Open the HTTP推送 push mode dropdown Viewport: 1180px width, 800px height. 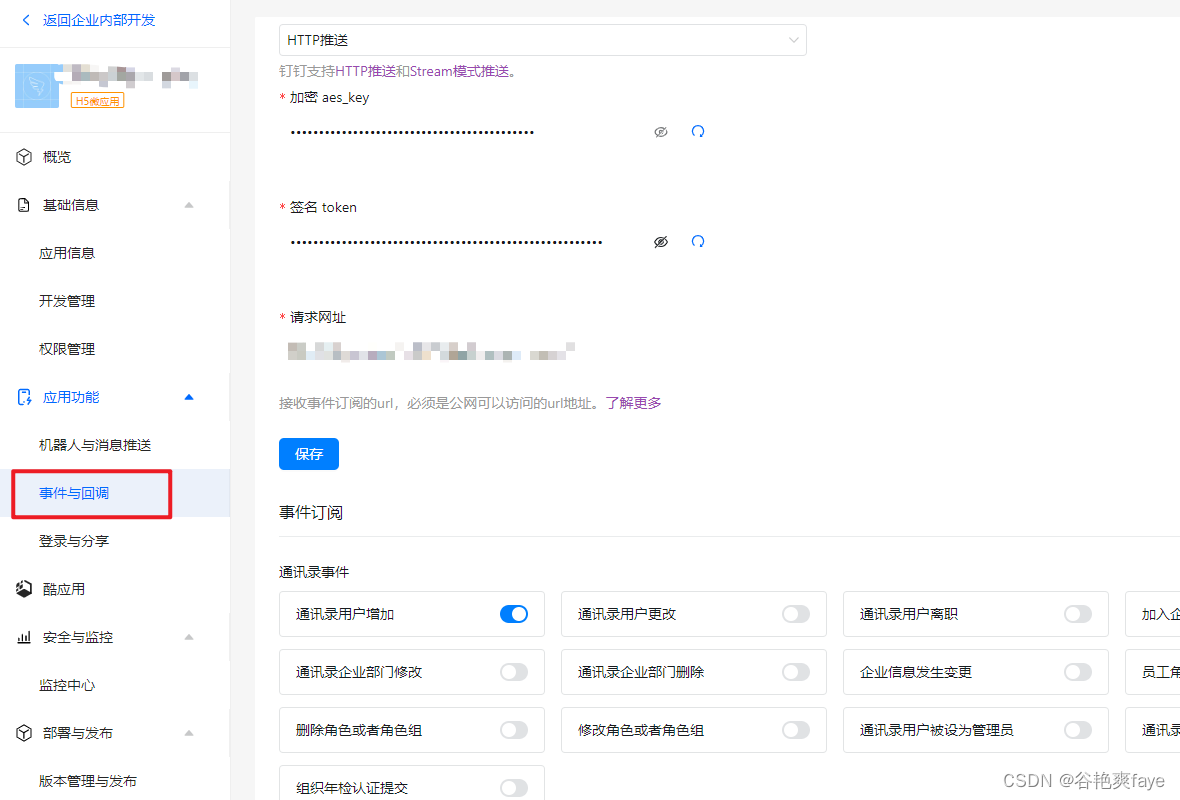(x=543, y=40)
